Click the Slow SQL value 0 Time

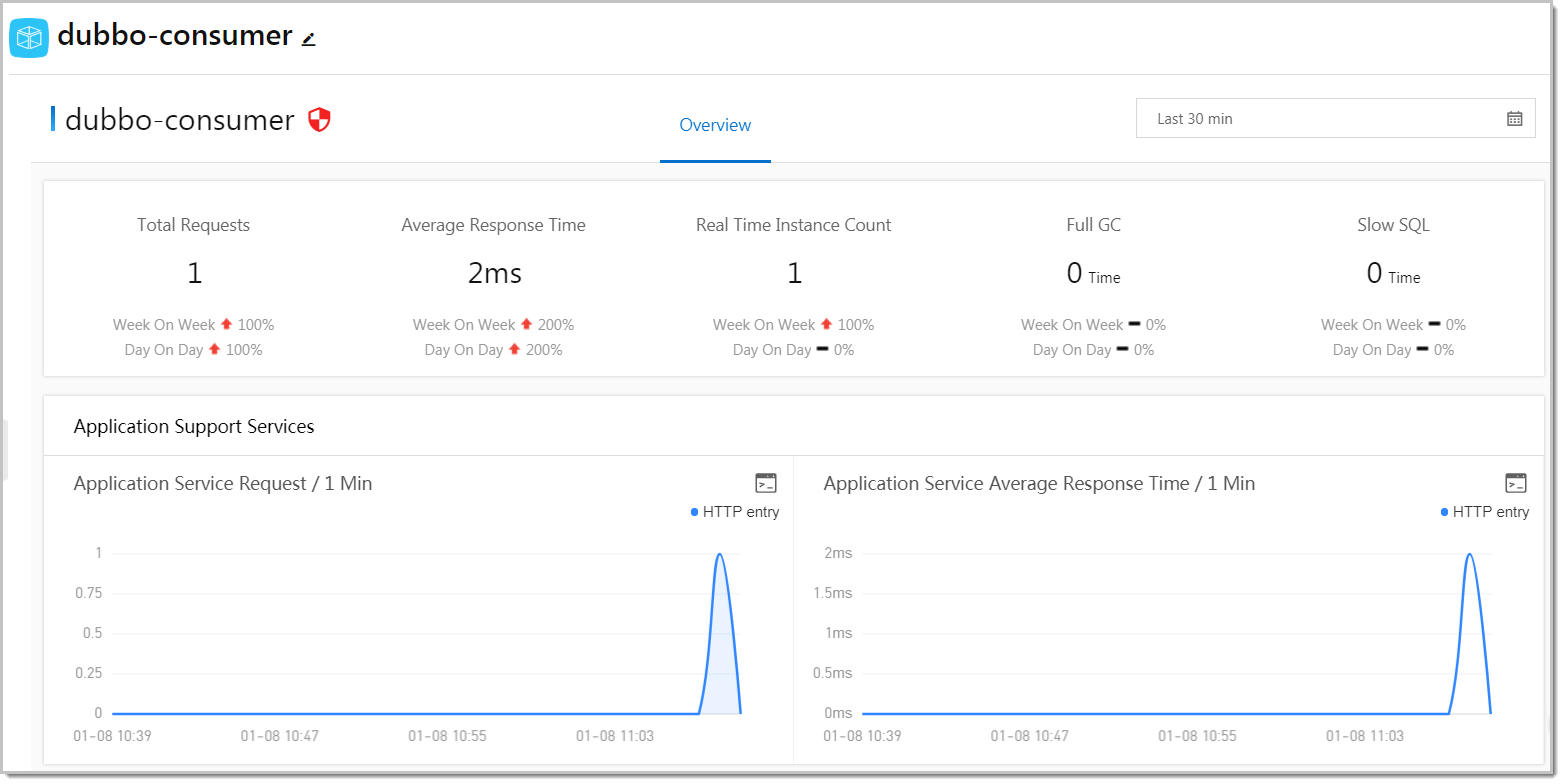[x=1394, y=273]
